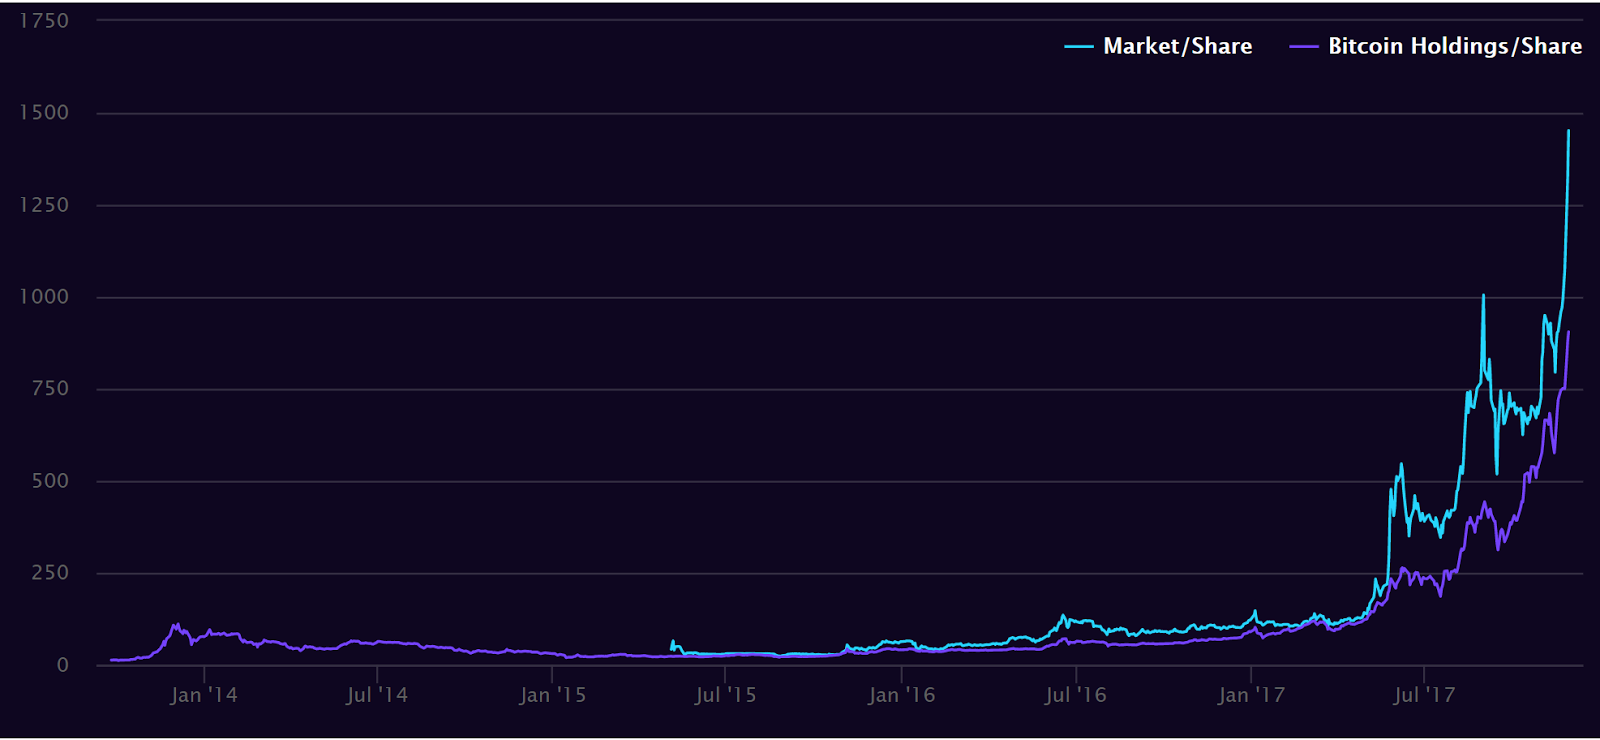The width and height of the screenshot is (1600, 740).
Task: Click the 250 y-axis value
Action: click(50, 573)
